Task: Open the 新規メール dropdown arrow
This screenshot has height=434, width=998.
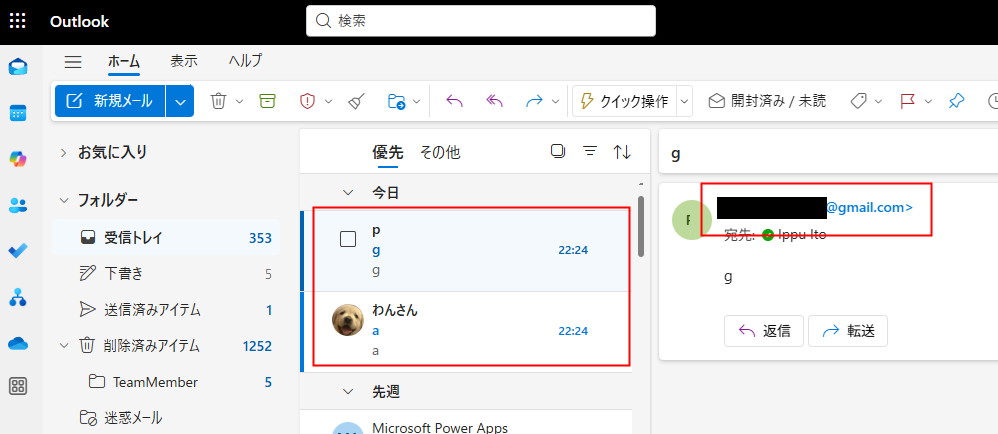Action: (180, 101)
